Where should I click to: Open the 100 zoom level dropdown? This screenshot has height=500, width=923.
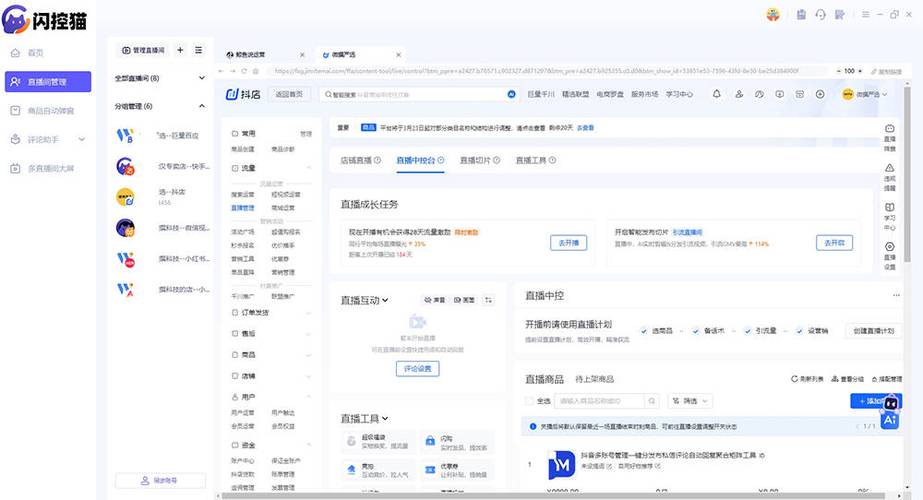tap(849, 71)
